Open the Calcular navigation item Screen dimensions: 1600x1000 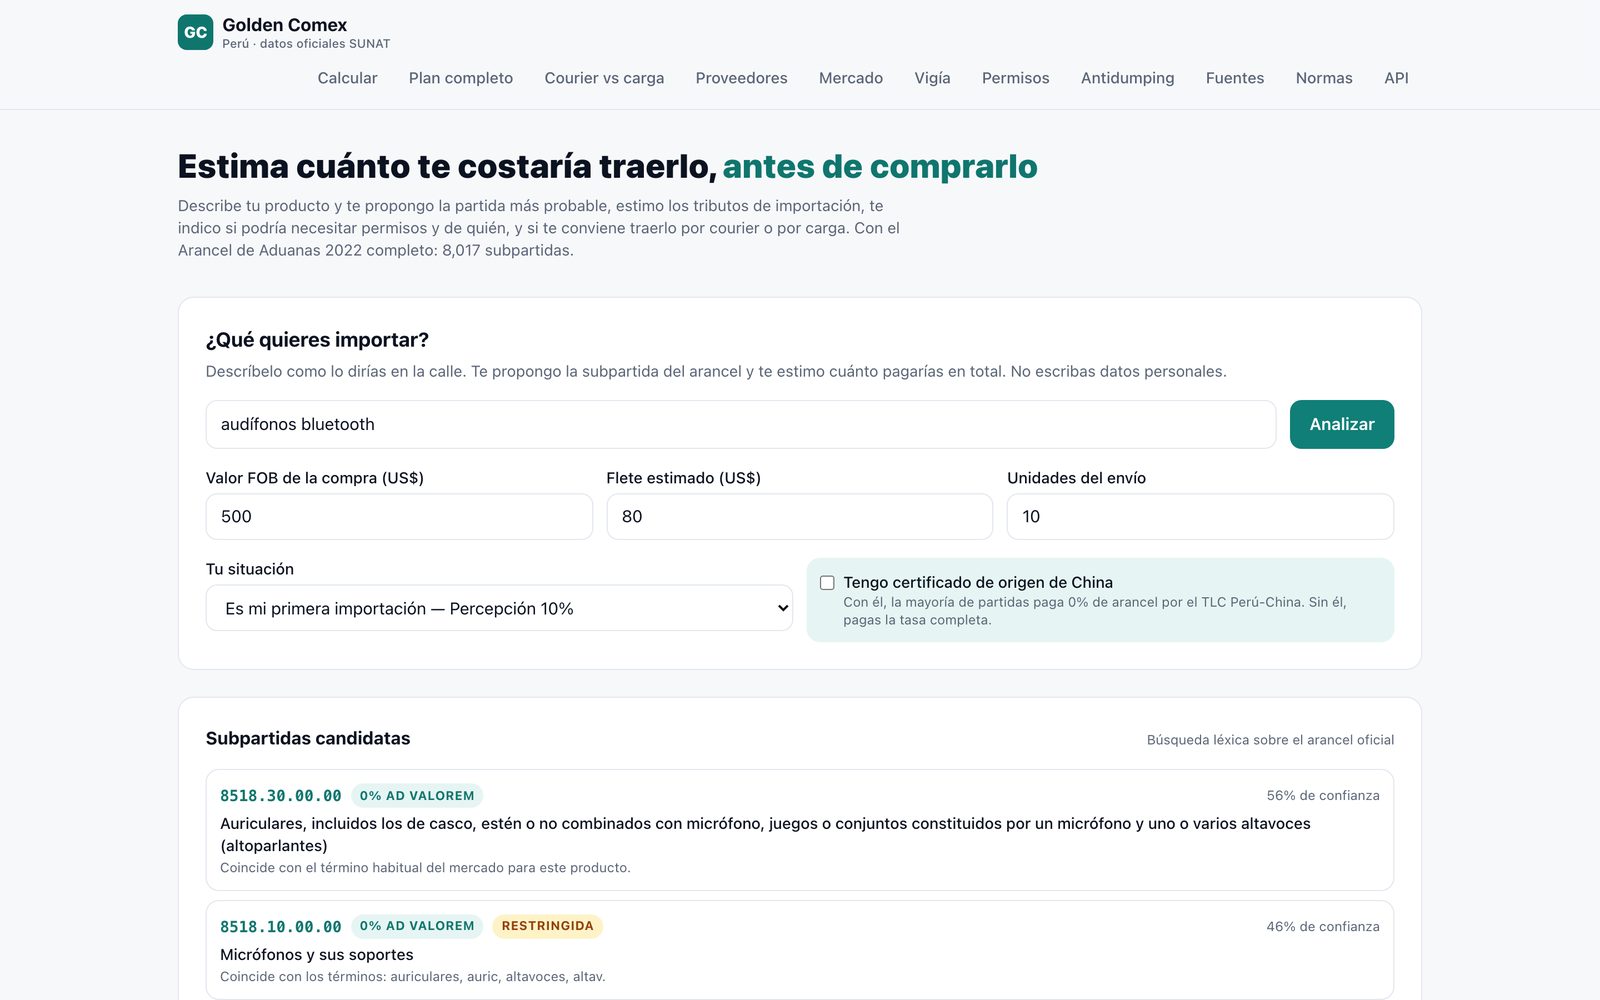pos(347,78)
